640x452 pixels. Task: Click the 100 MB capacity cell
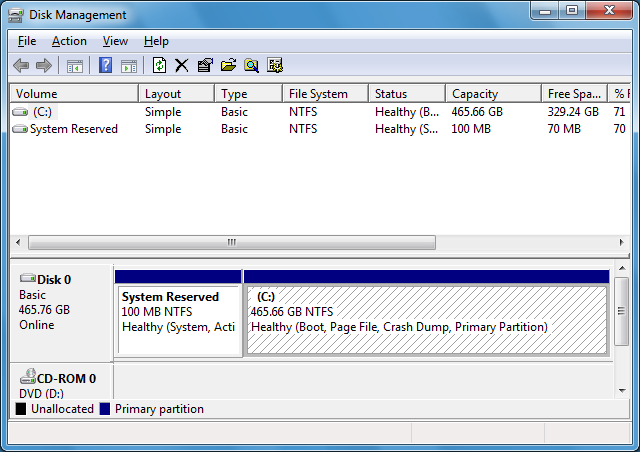pos(471,129)
